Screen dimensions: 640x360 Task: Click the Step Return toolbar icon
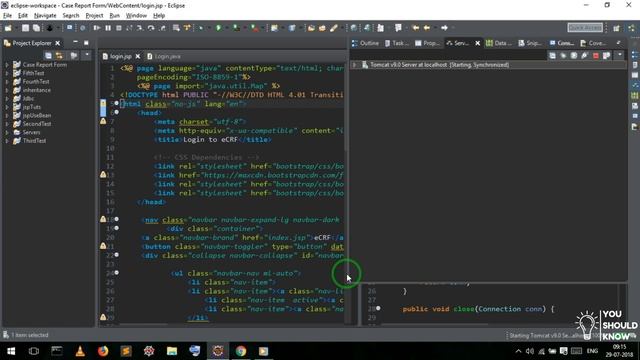[x=162, y=28]
